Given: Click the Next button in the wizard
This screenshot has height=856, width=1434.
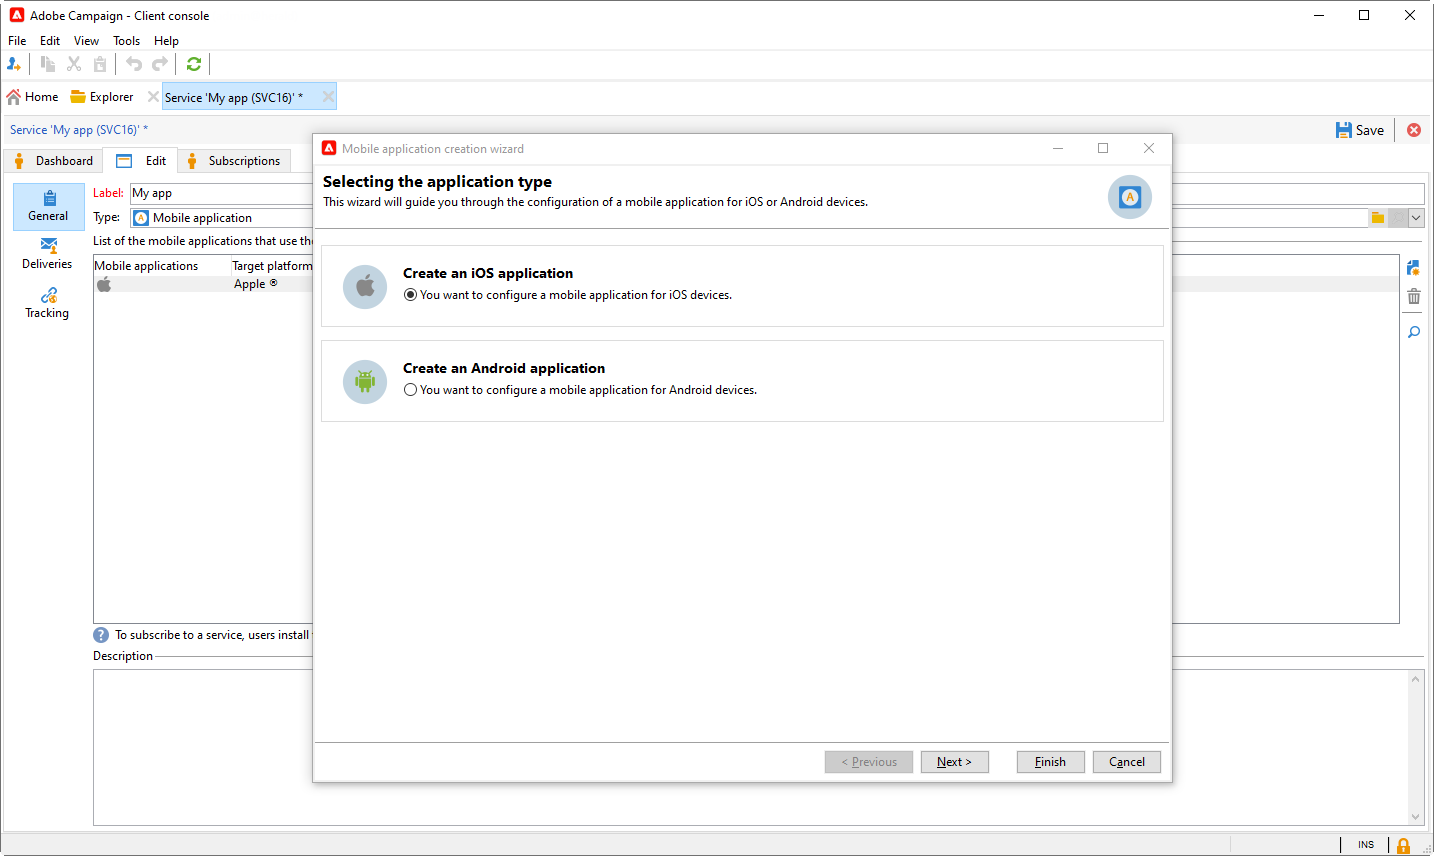Looking at the screenshot, I should click(x=954, y=762).
